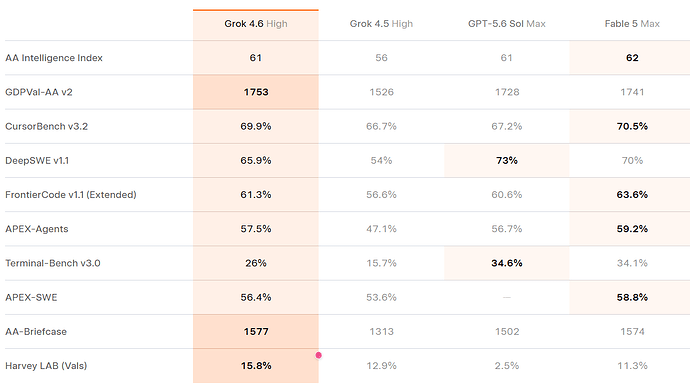Open FrontierCode v1.1 (Extended) row label
This screenshot has width=690, height=387.
[x=71, y=195]
